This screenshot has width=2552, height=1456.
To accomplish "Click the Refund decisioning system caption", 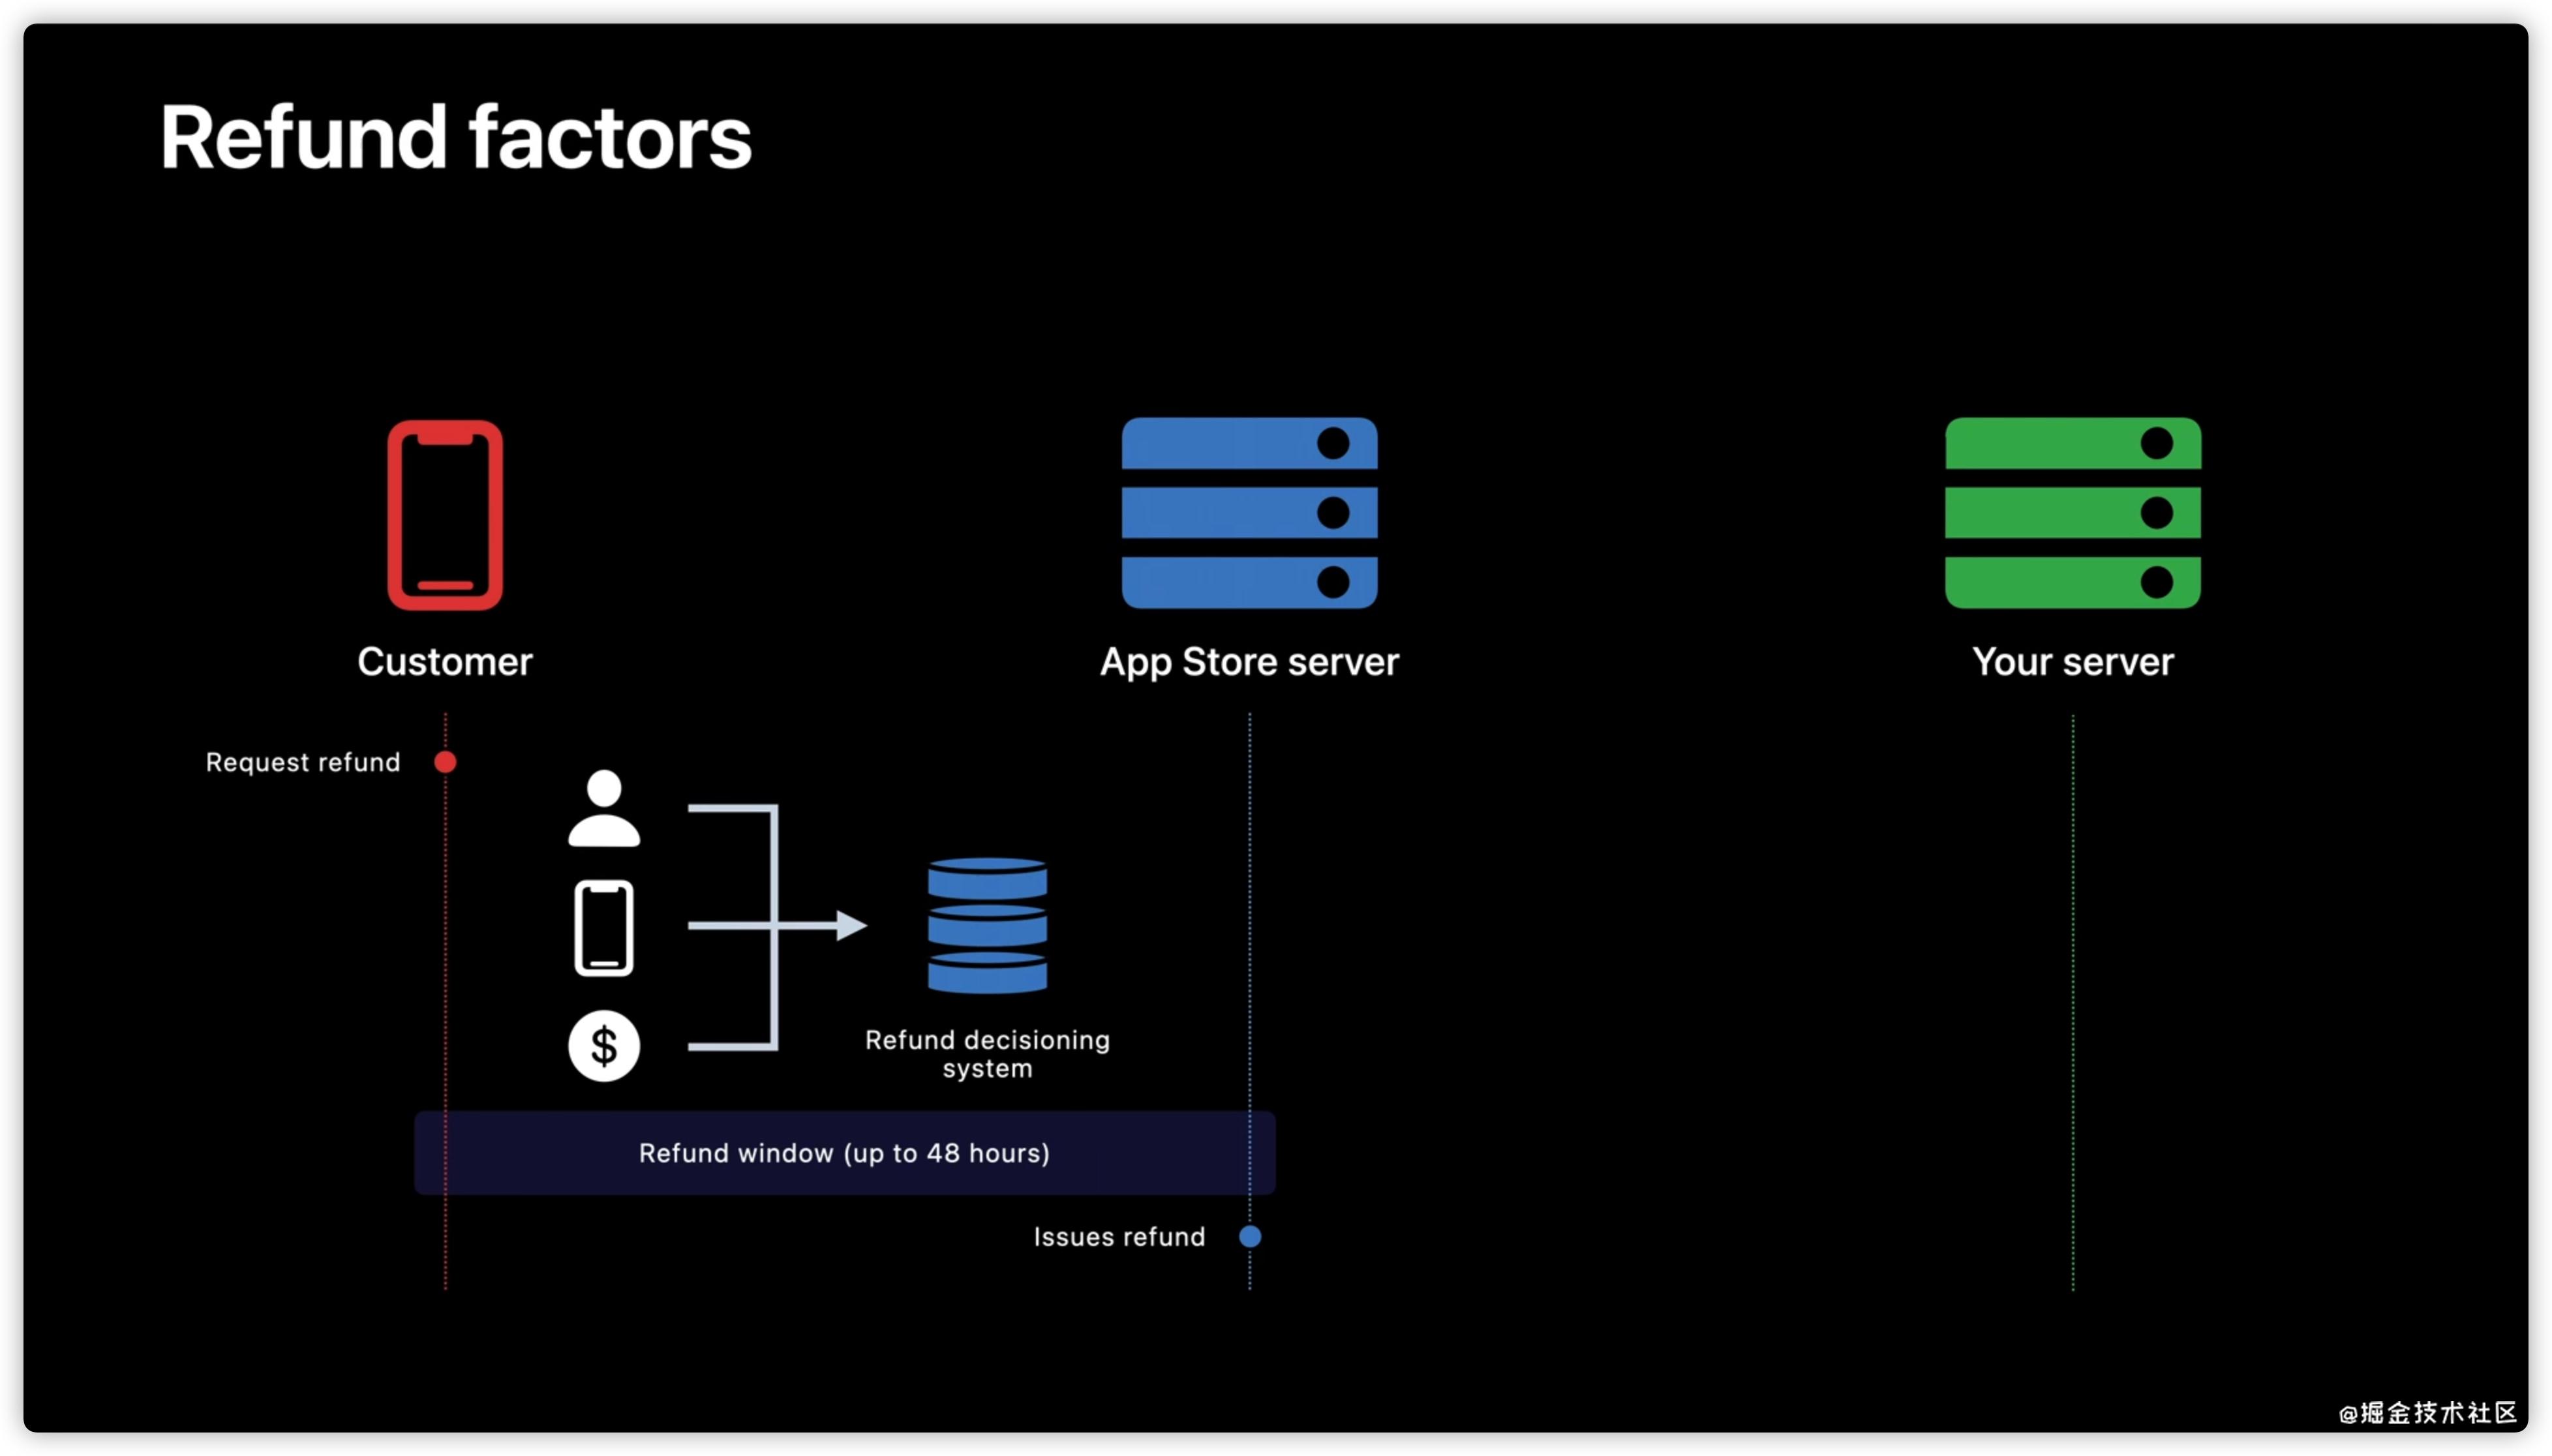I will point(987,1053).
